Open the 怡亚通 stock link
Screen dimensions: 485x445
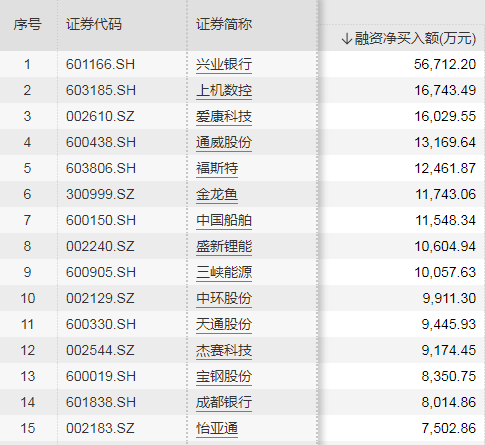(x=217, y=428)
